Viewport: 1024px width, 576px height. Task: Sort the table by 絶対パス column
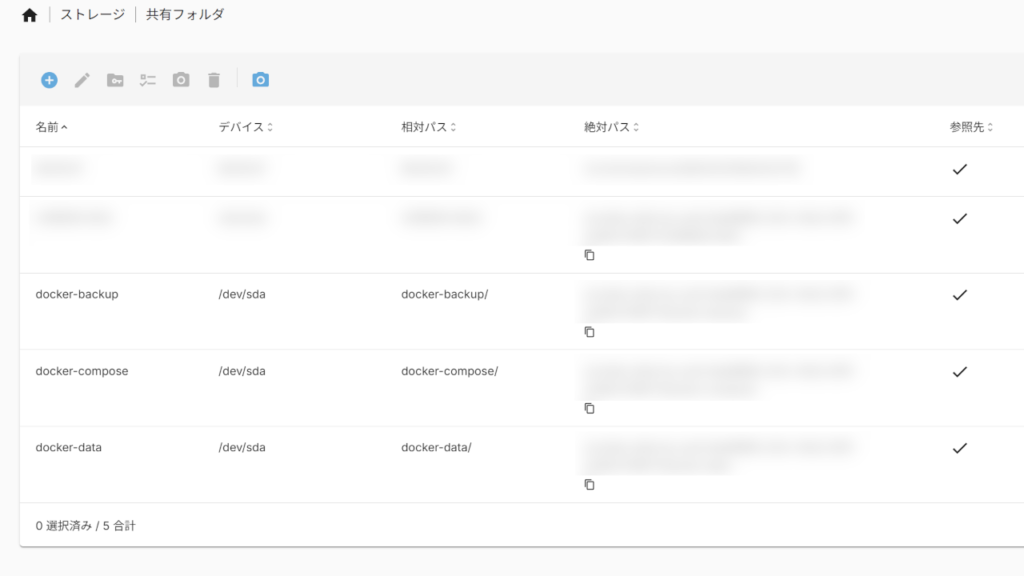click(x=611, y=128)
